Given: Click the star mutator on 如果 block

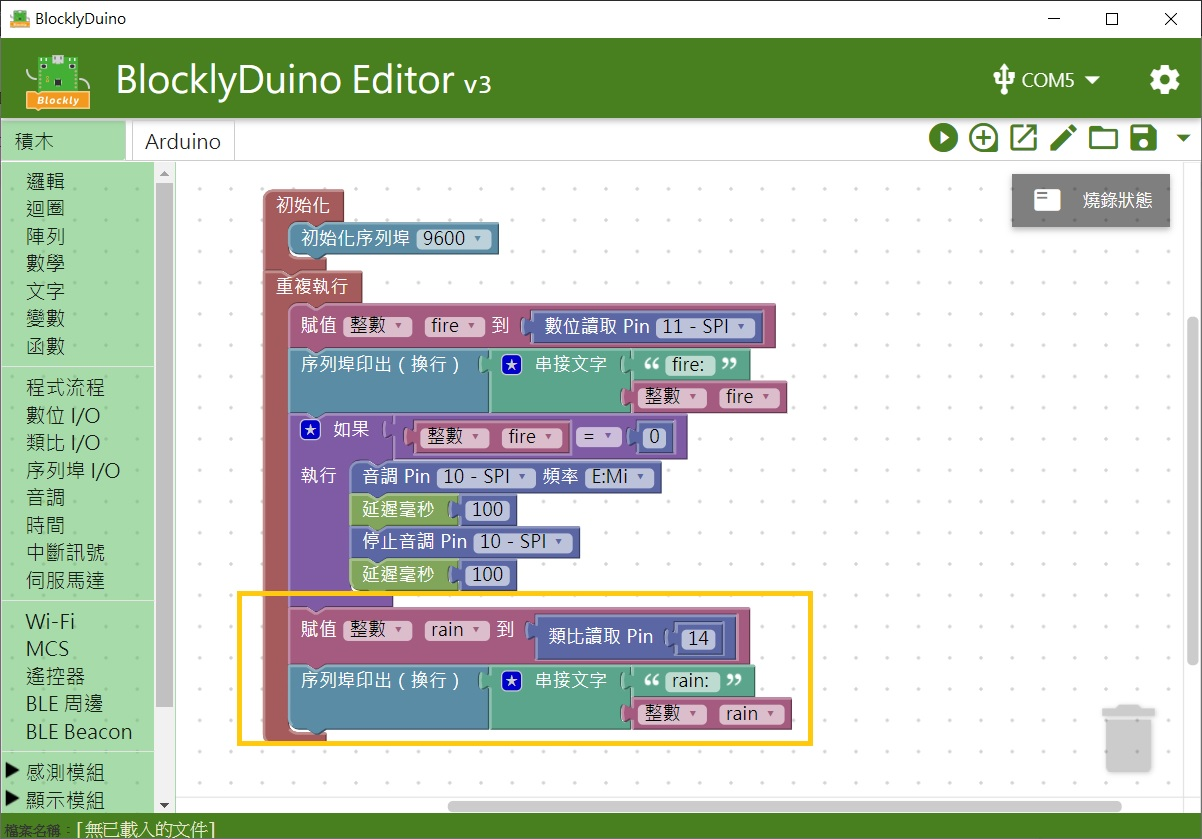Looking at the screenshot, I should (x=310, y=430).
